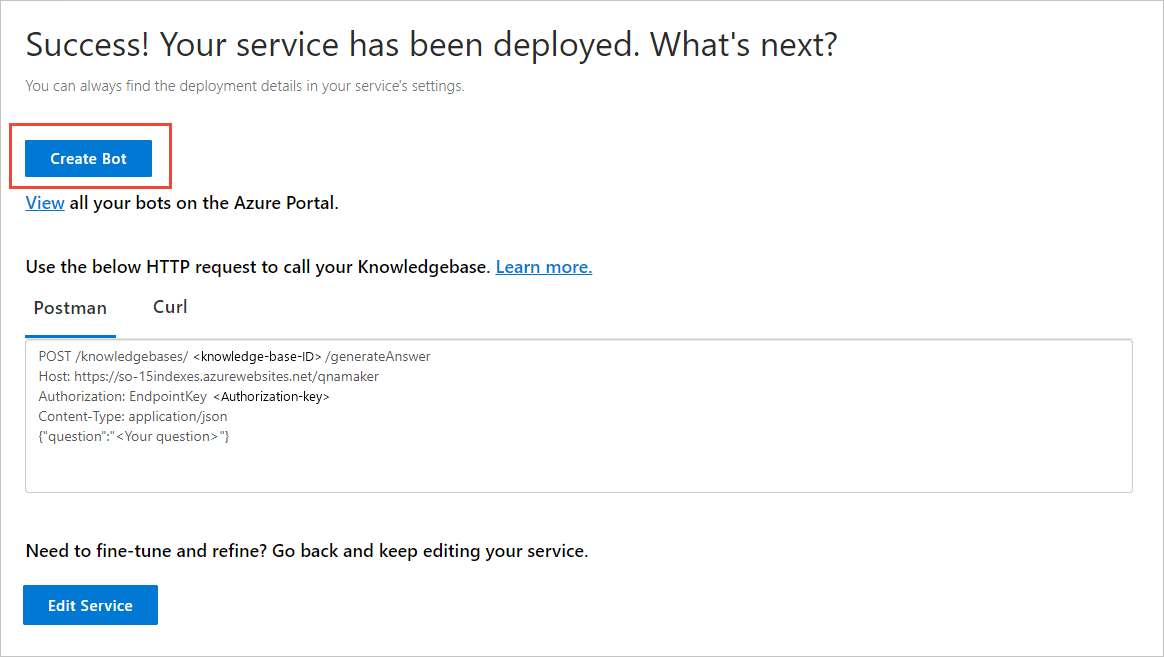1164x657 pixels.
Task: Click the <Authorization-key> placeholder
Action: [x=271, y=396]
